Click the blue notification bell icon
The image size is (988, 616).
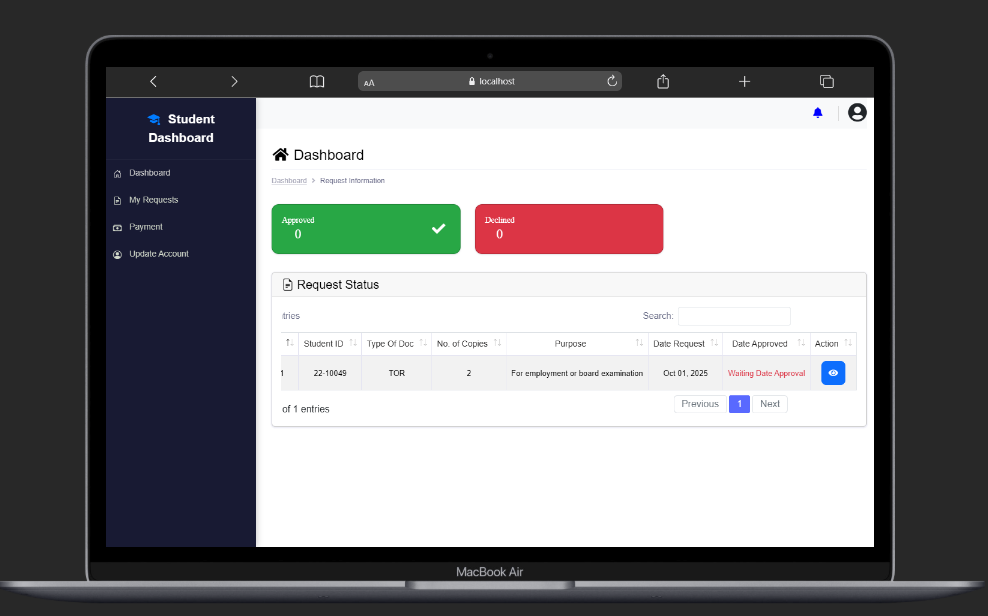[817, 113]
